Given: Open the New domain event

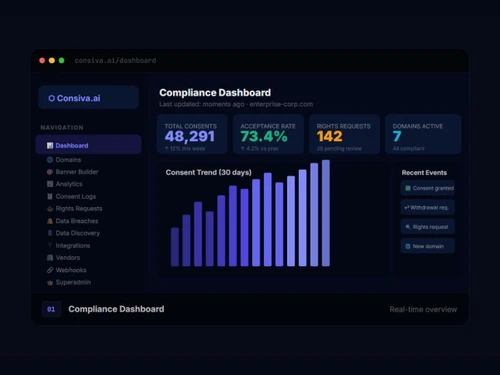Looking at the screenshot, I should coord(428,246).
